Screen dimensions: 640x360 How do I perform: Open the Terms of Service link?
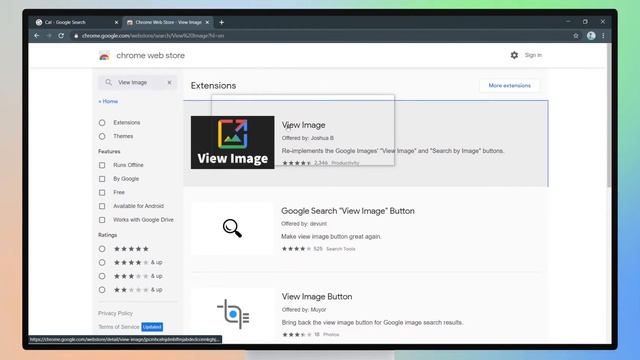(119, 327)
